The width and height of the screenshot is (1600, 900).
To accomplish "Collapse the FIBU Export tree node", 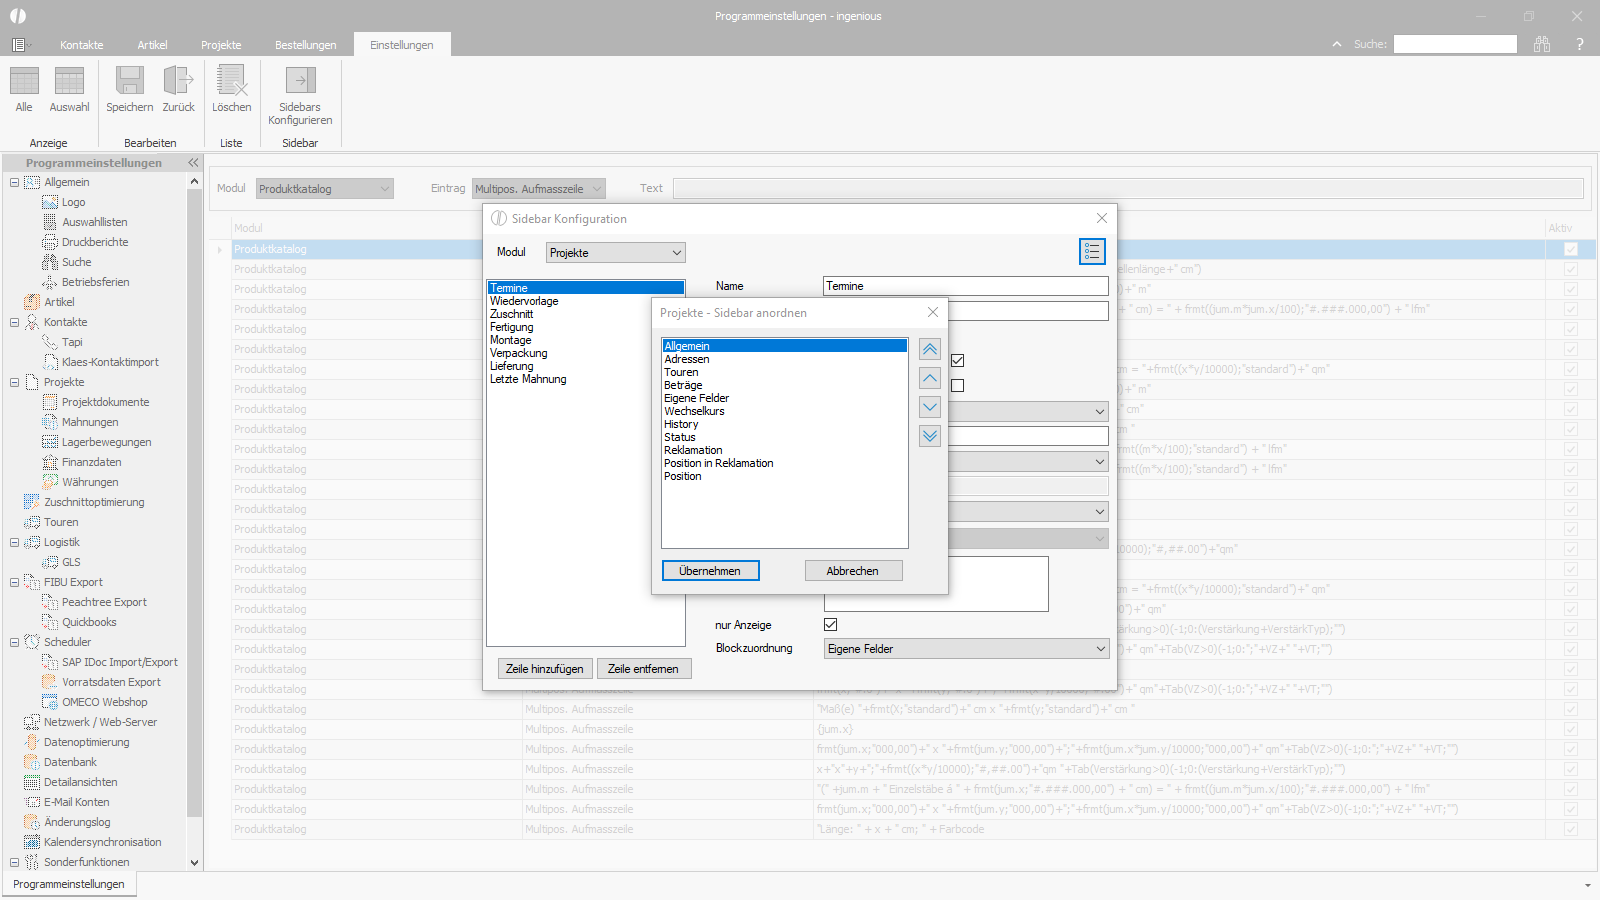I will tap(14, 582).
